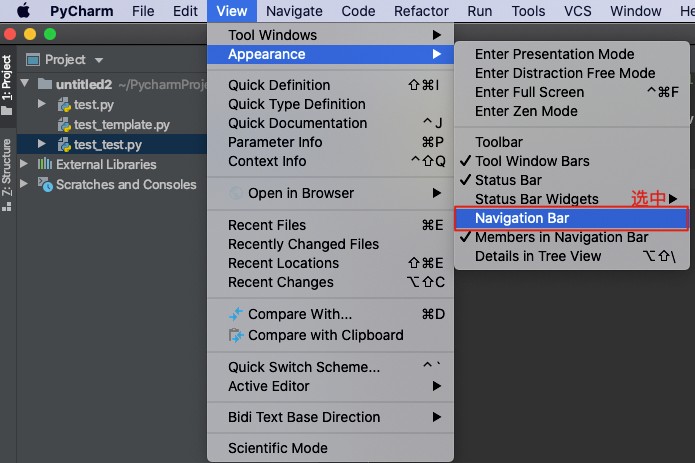
Task: Uncheck Members in Navigation Bar
Action: pyautogui.click(x=572, y=237)
